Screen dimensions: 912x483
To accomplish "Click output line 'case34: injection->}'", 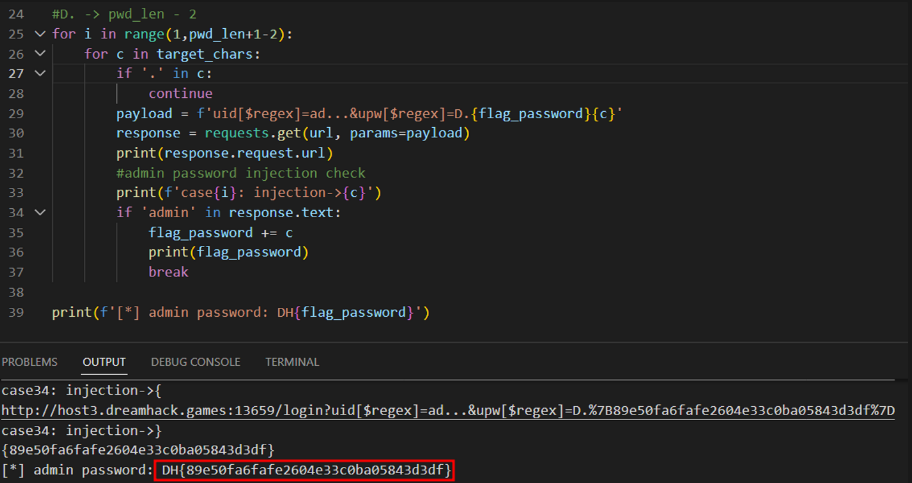I will [81, 431].
